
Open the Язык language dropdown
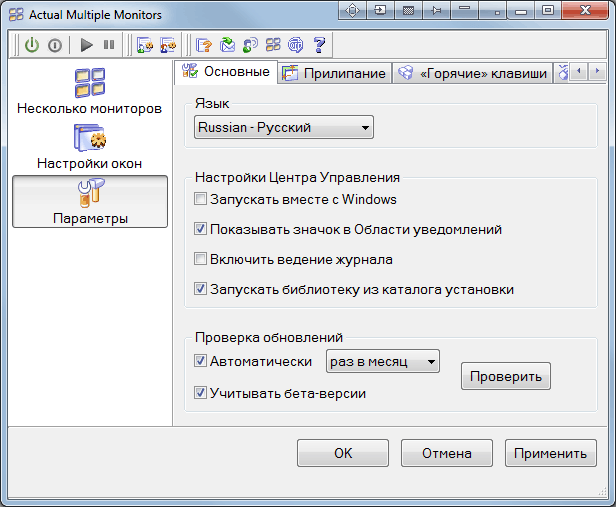tap(284, 127)
